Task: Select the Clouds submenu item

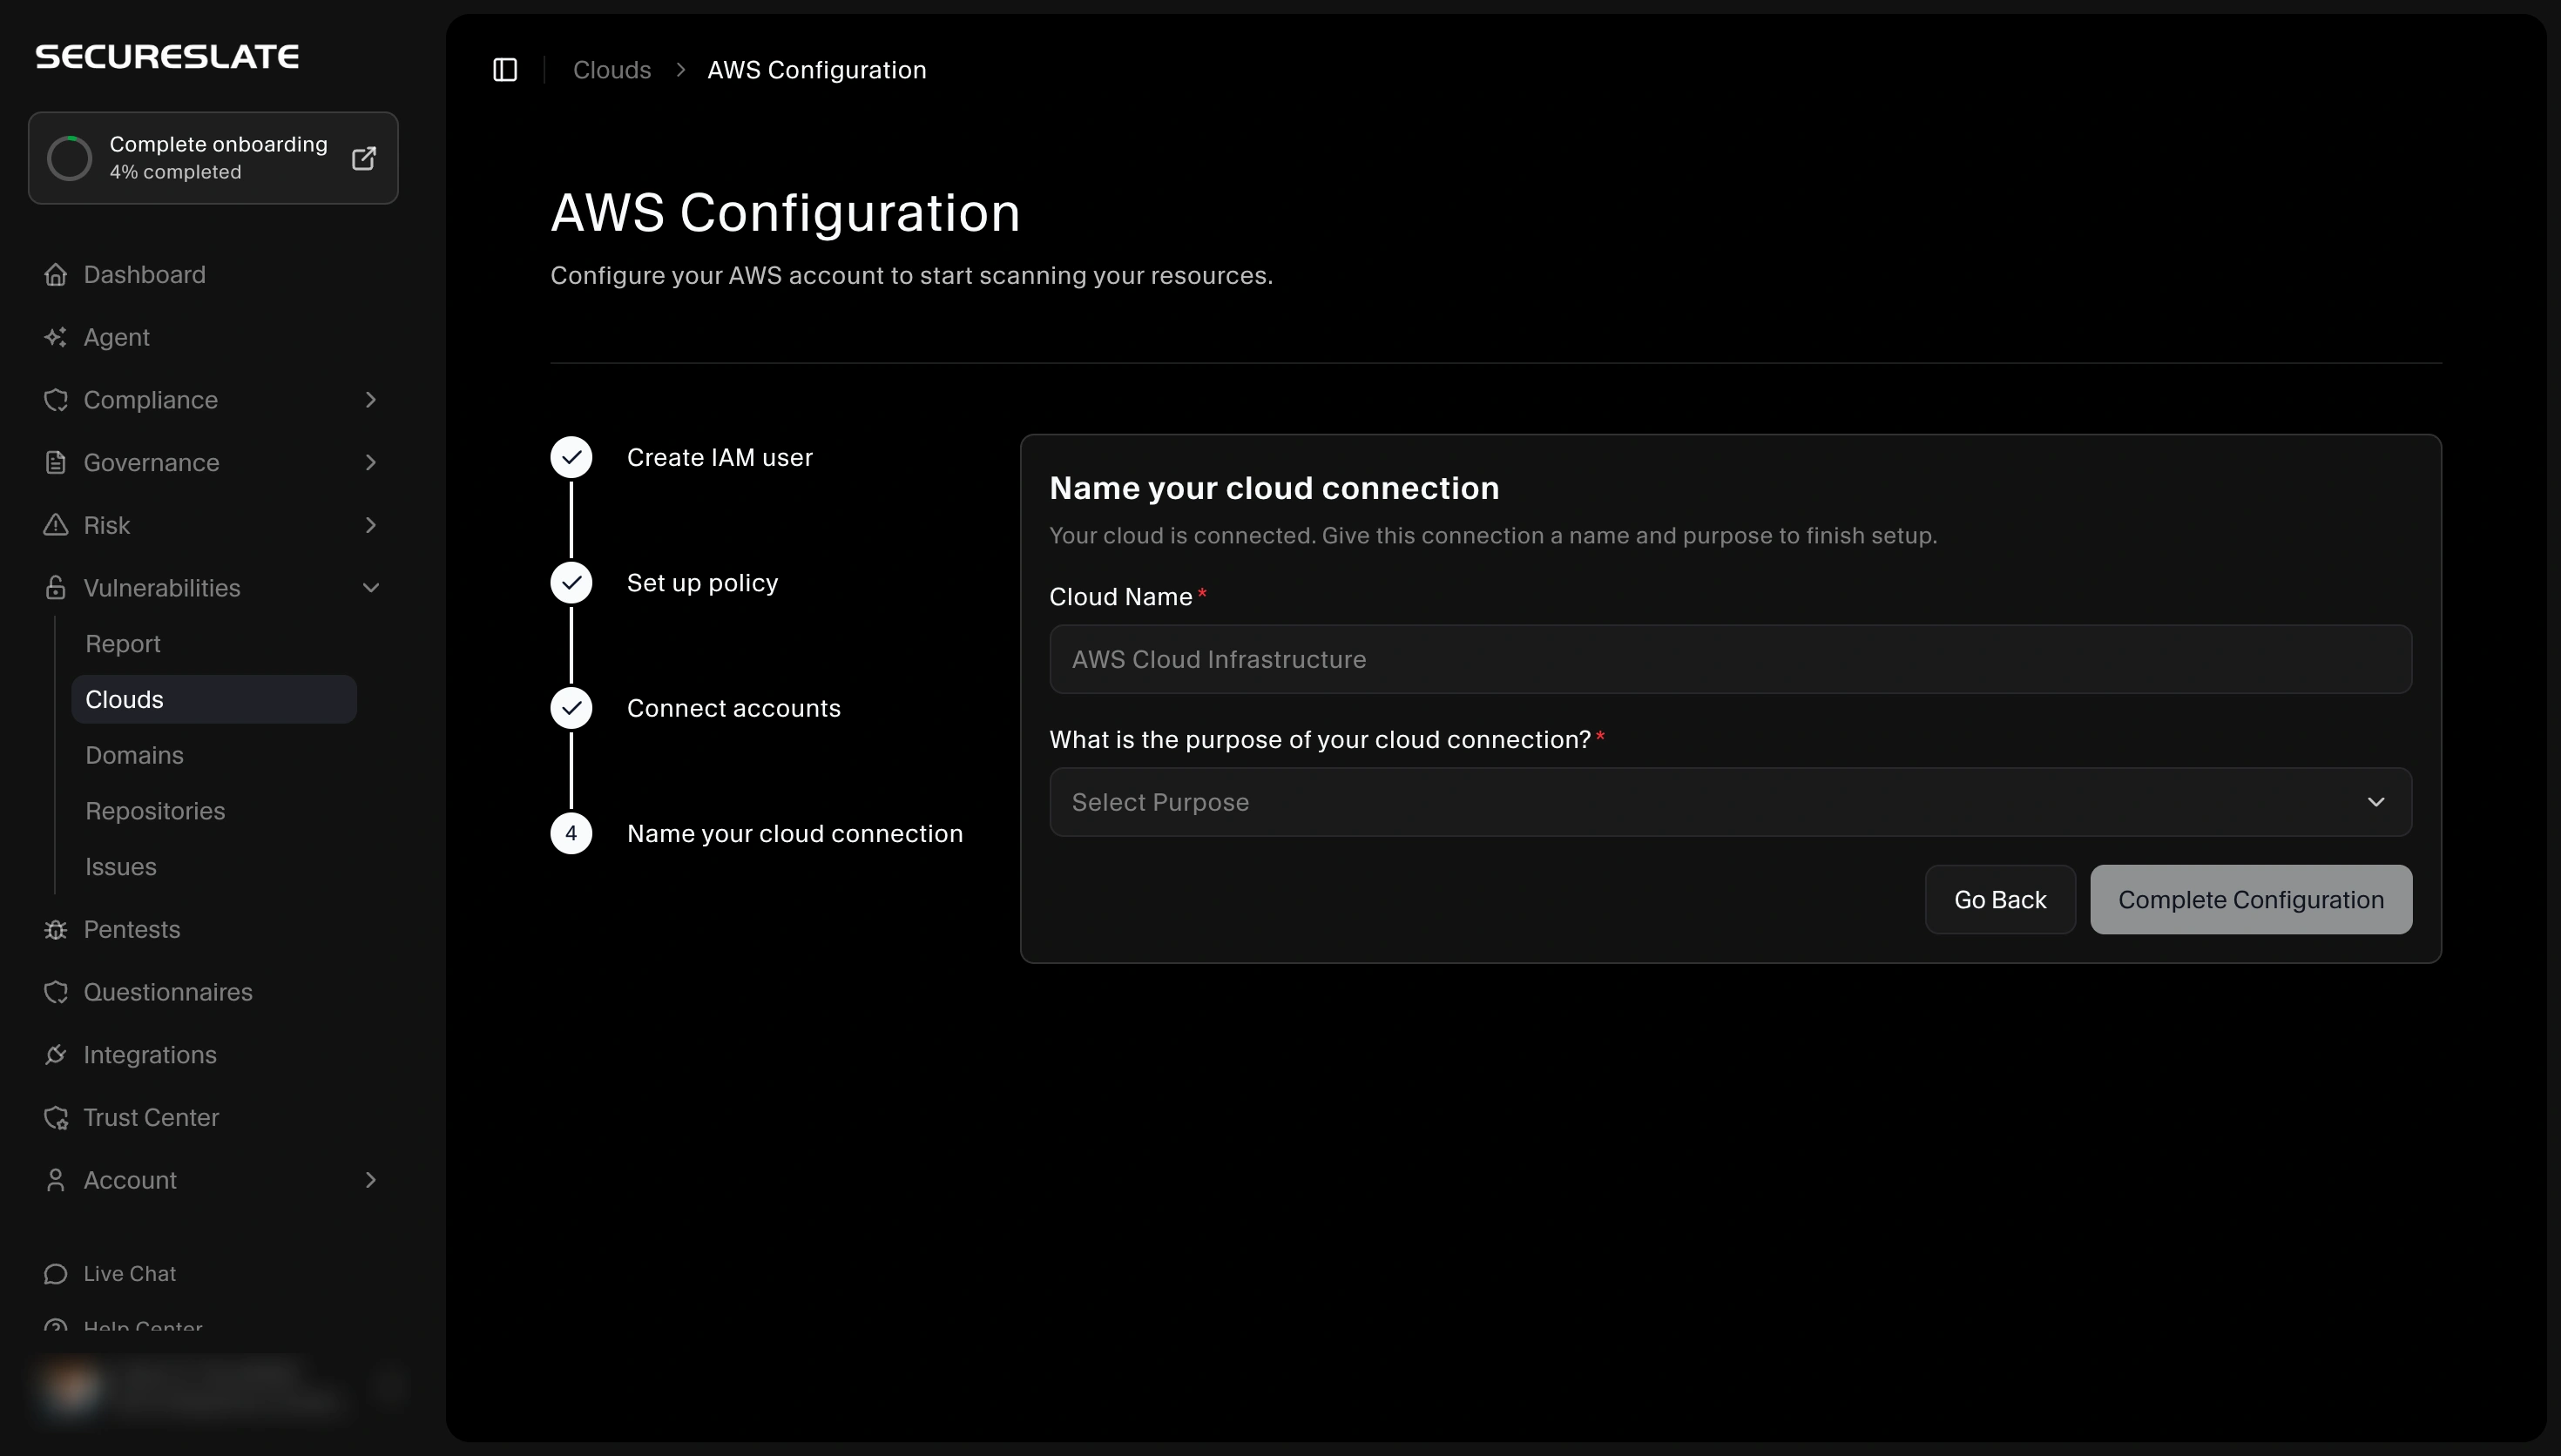Action: [214, 699]
